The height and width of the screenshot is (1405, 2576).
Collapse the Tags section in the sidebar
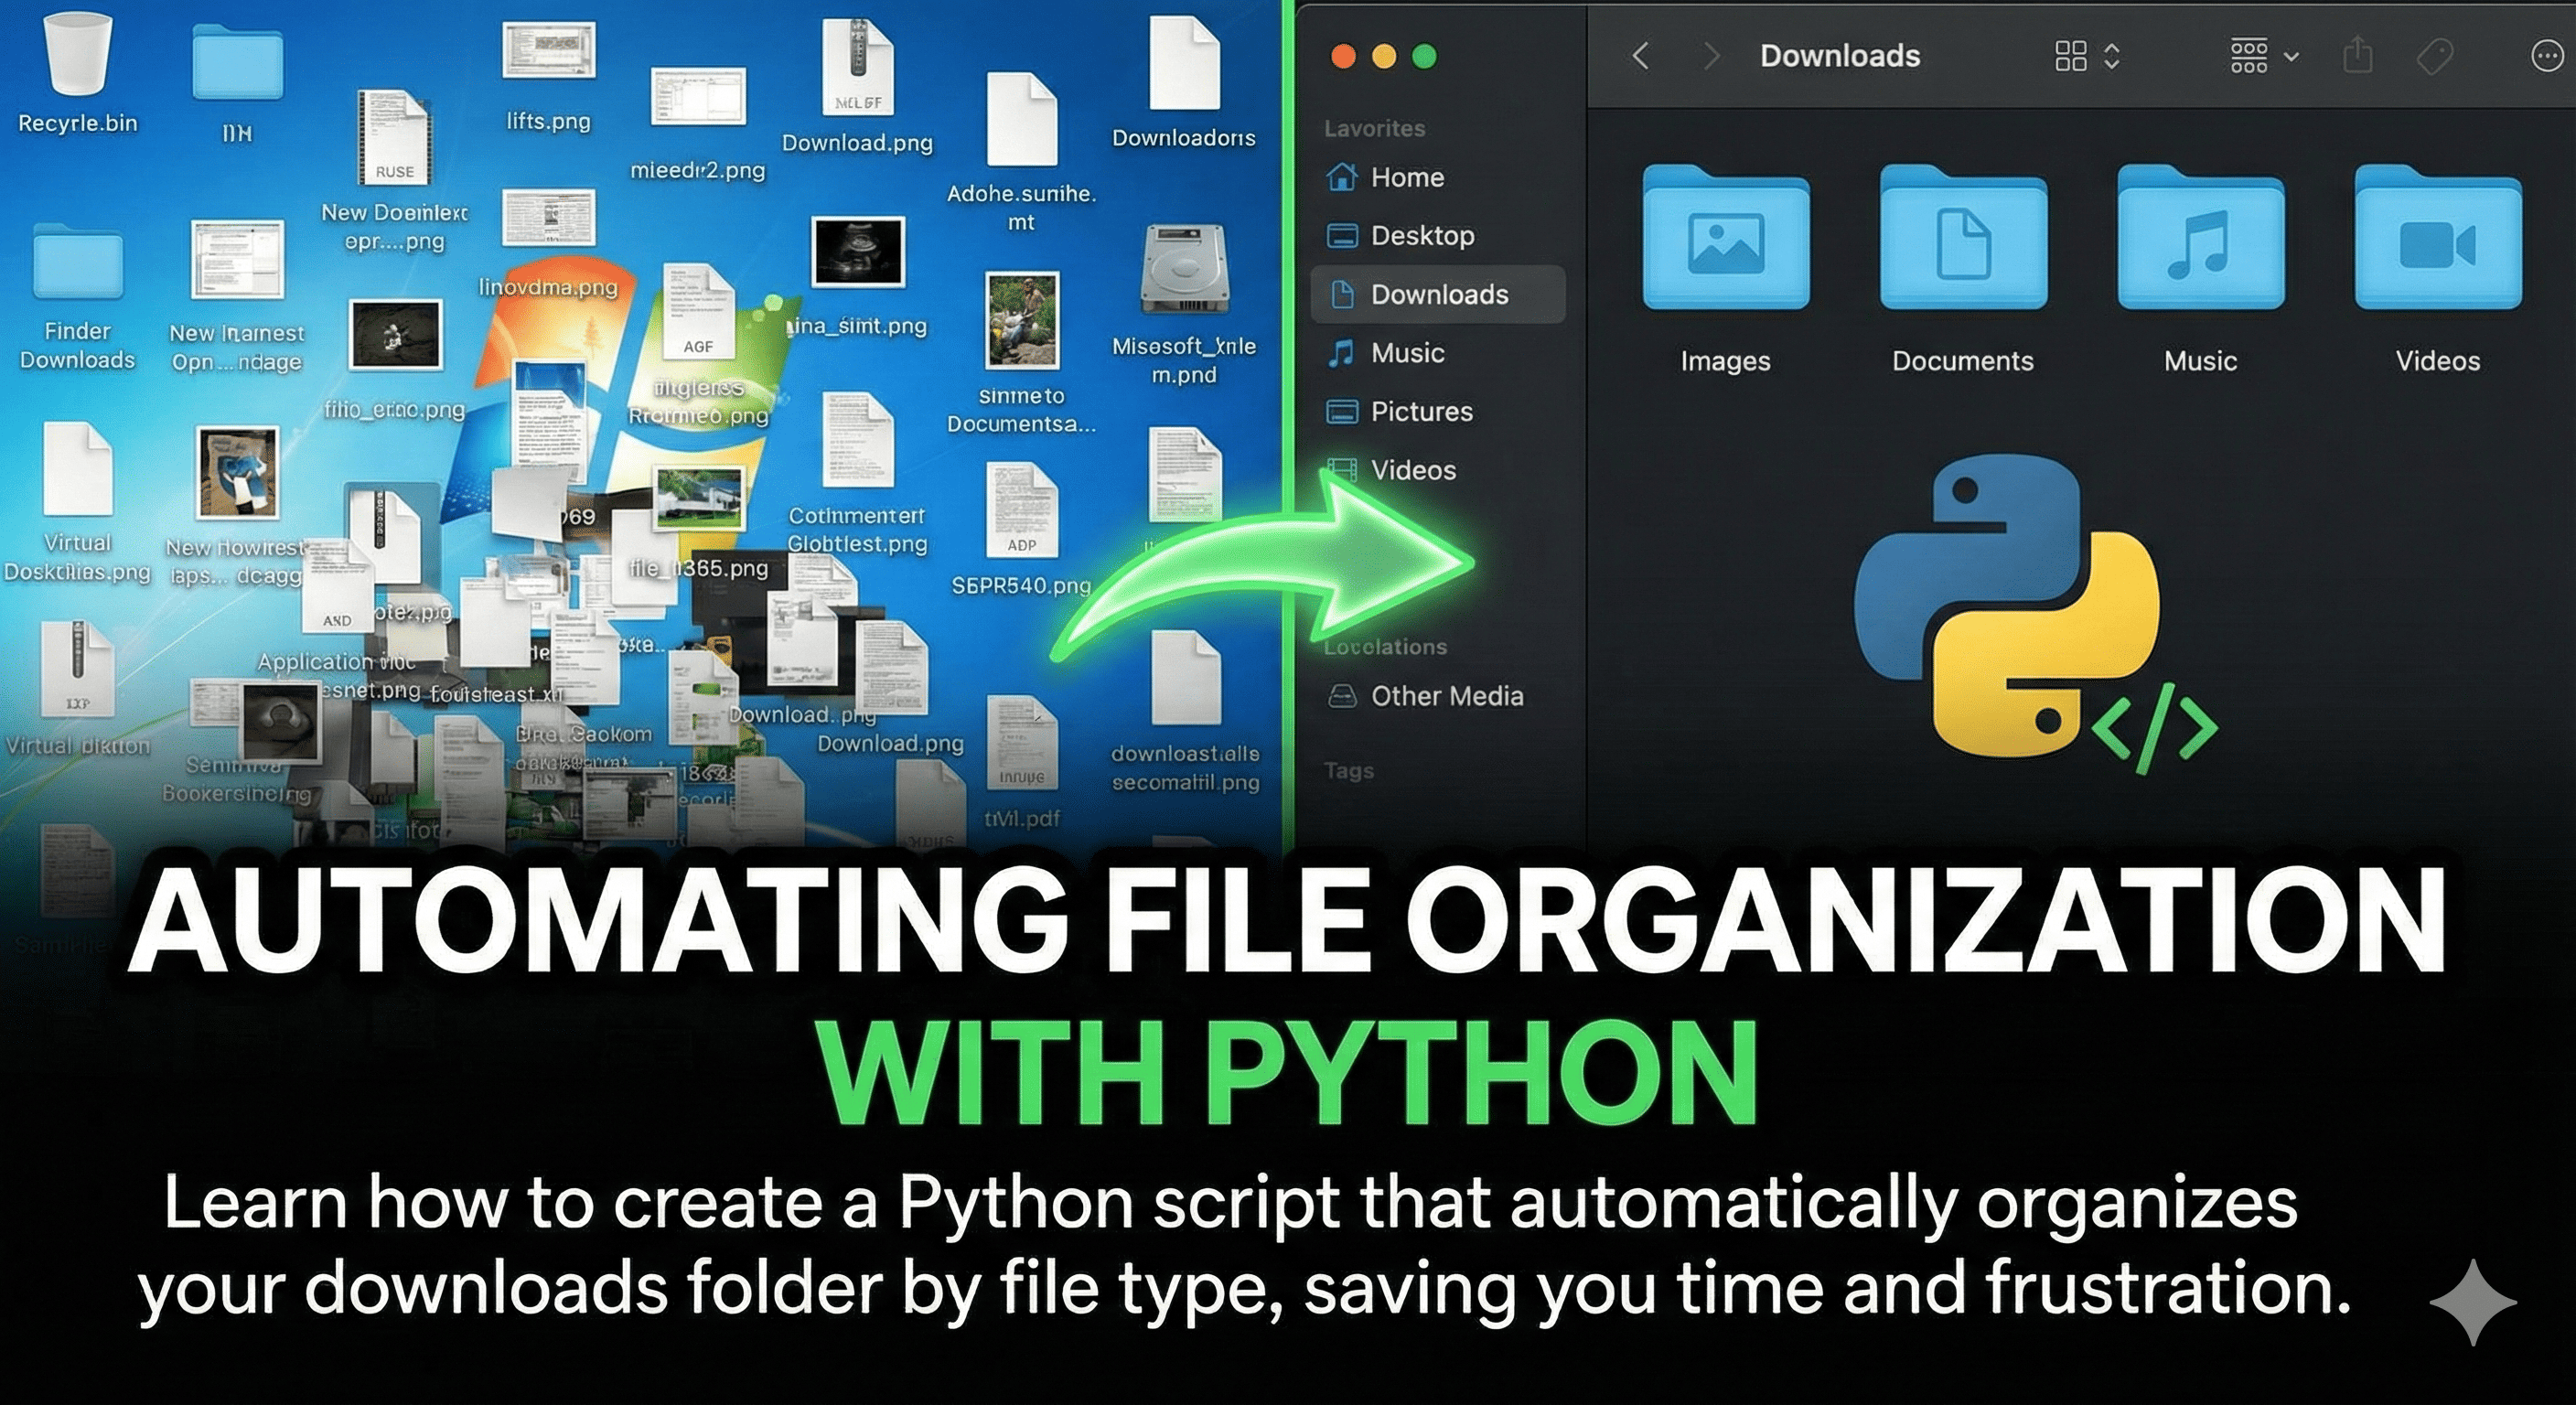pos(1348,770)
